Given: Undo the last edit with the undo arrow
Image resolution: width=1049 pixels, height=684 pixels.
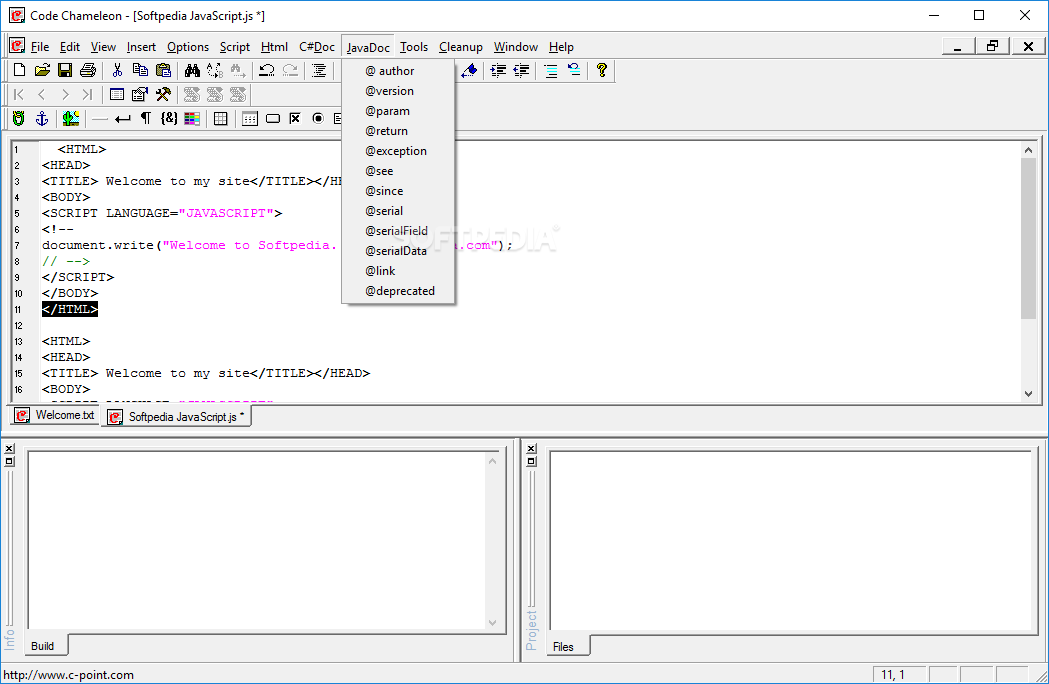Looking at the screenshot, I should tap(267, 70).
